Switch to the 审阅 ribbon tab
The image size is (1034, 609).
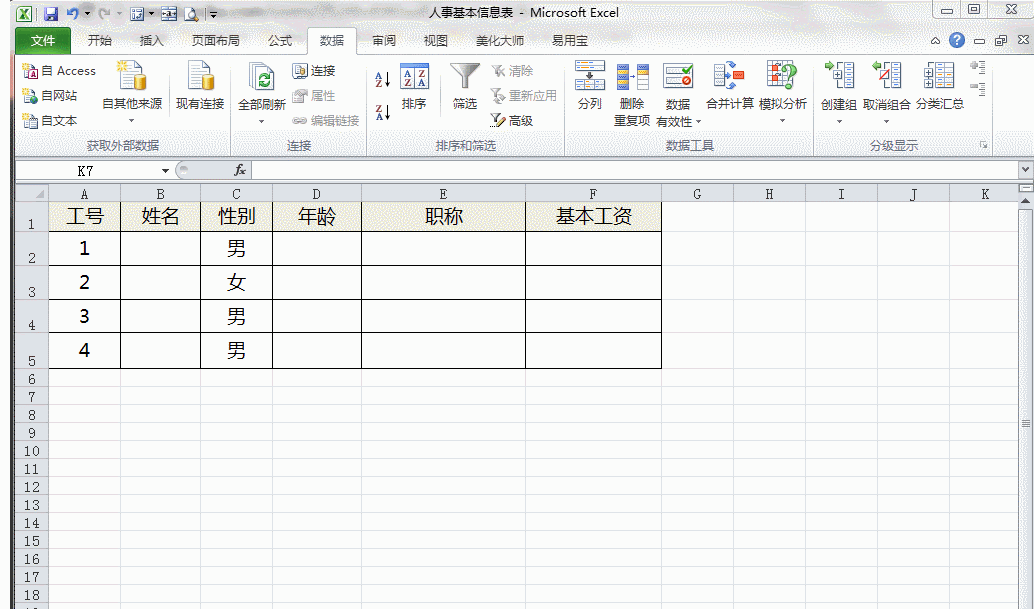coord(384,41)
